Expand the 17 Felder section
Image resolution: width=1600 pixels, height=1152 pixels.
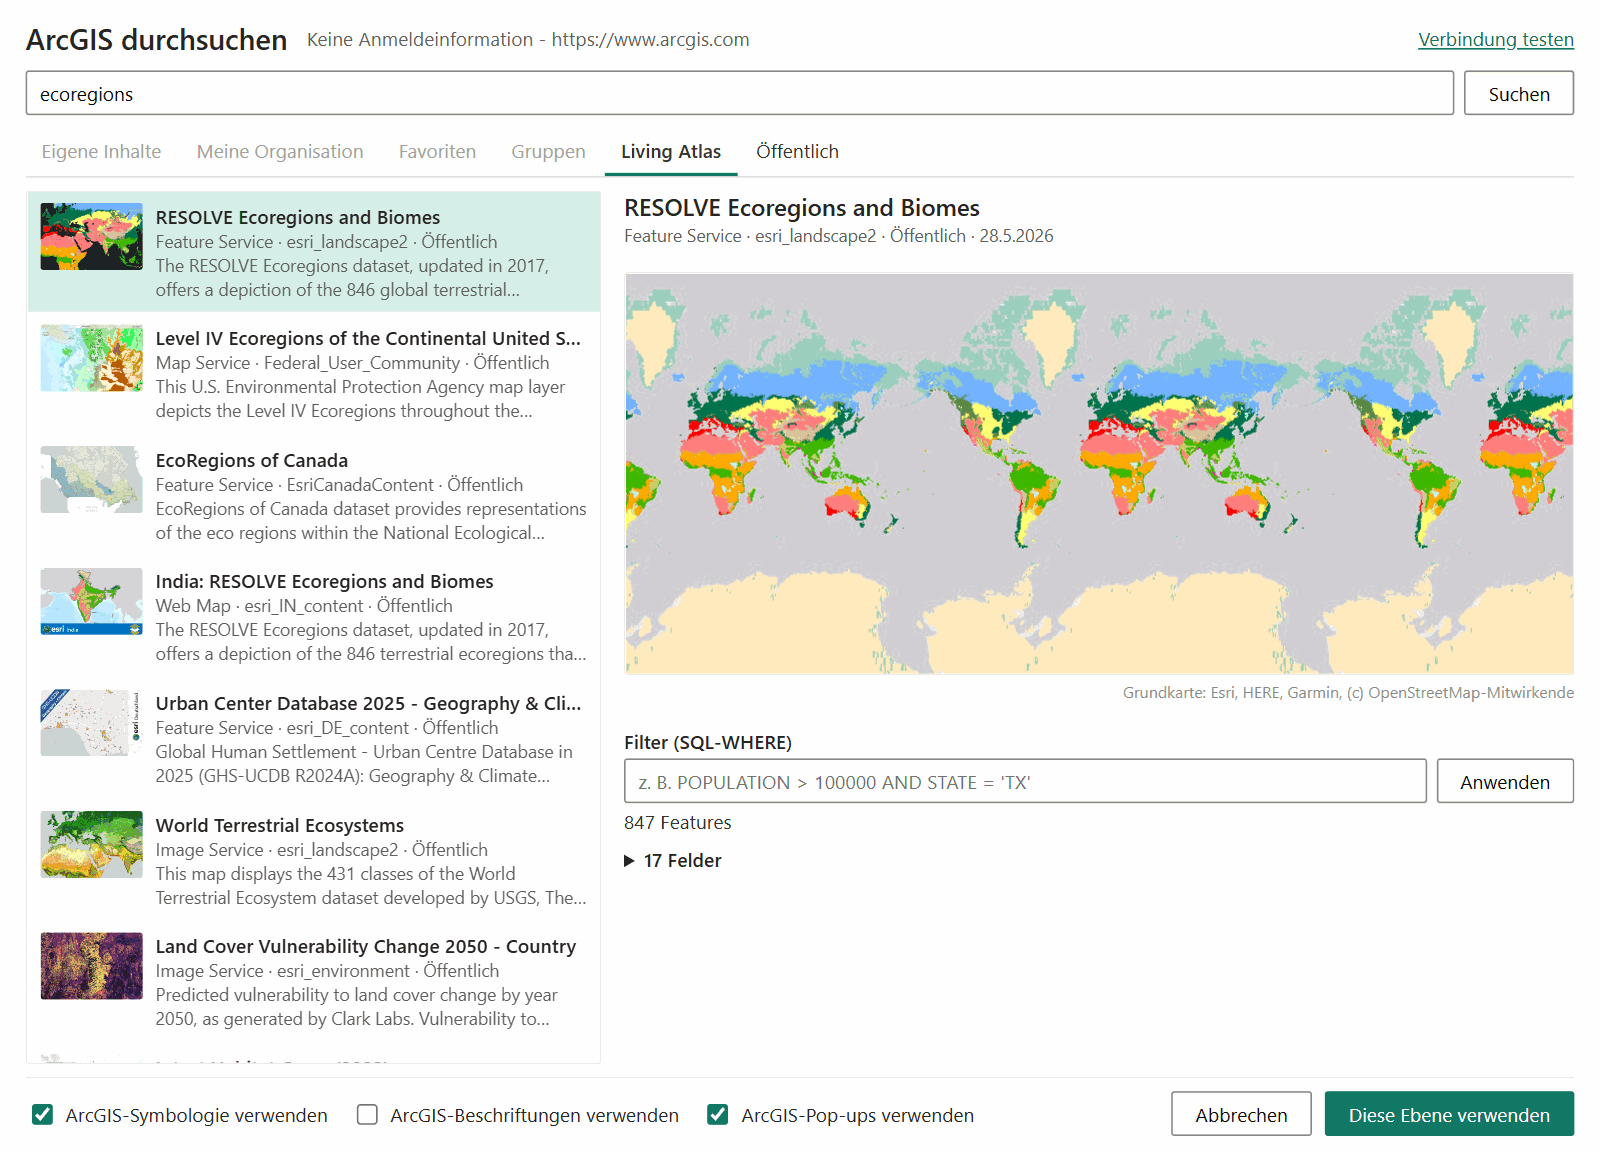click(x=673, y=860)
